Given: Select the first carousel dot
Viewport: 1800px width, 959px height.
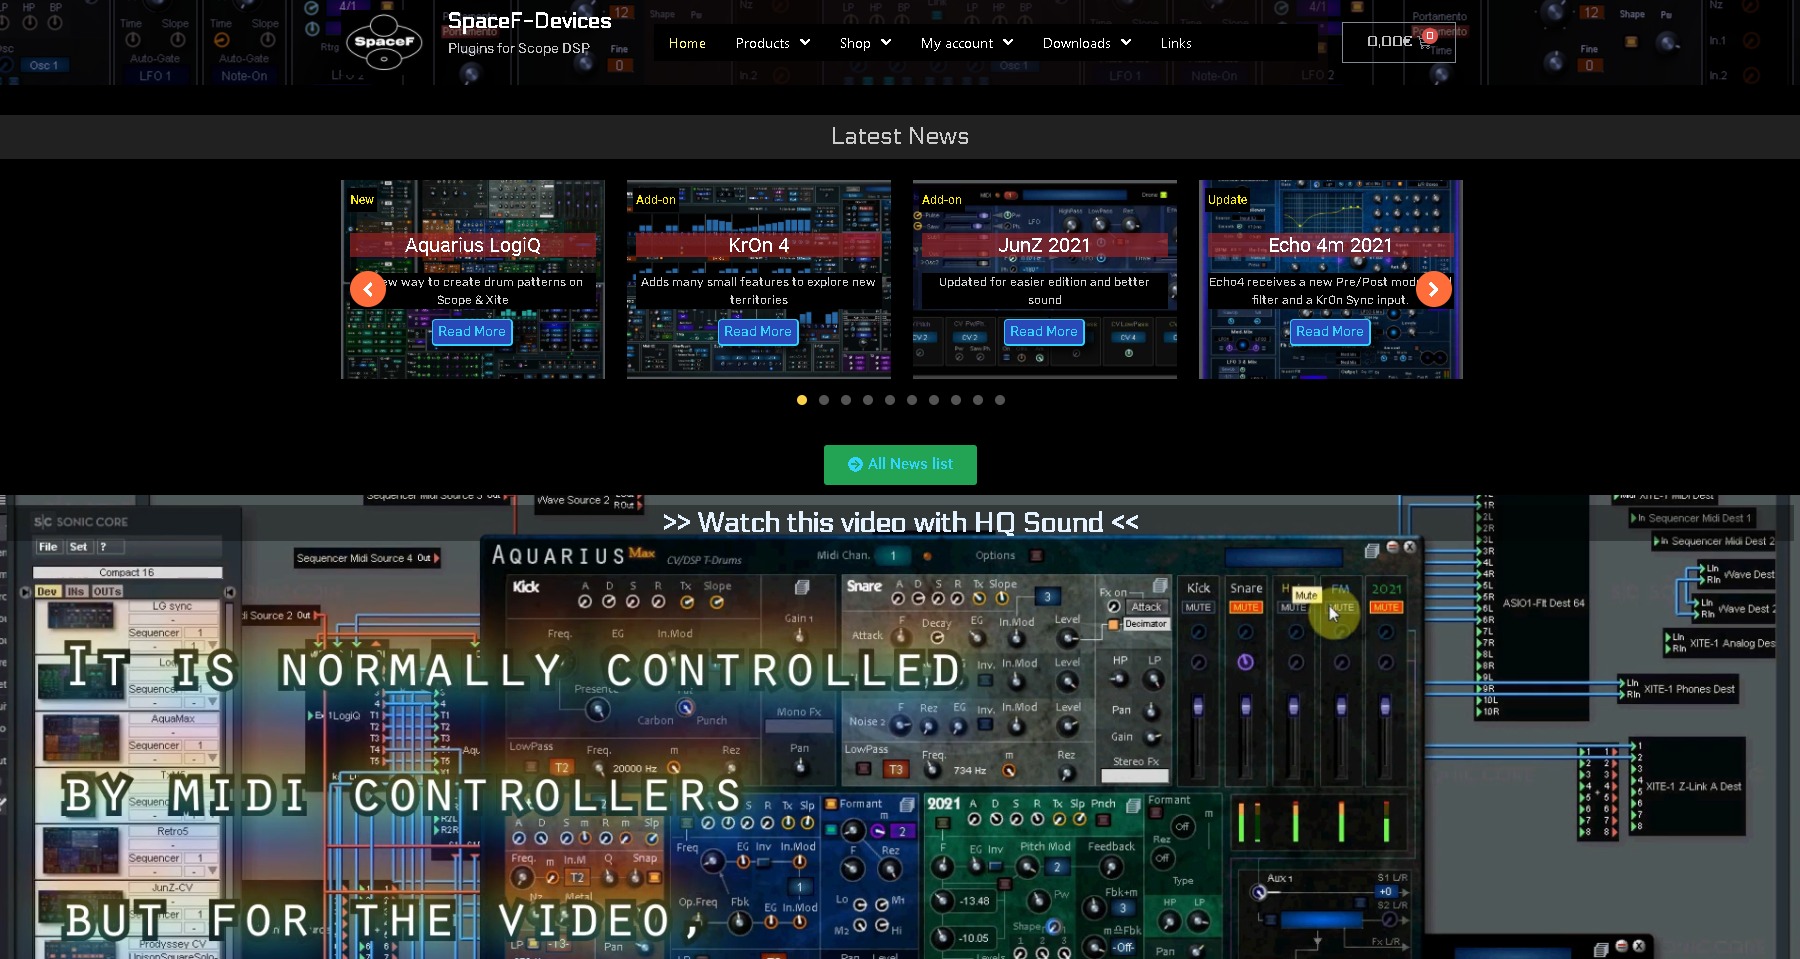Looking at the screenshot, I should click(802, 400).
